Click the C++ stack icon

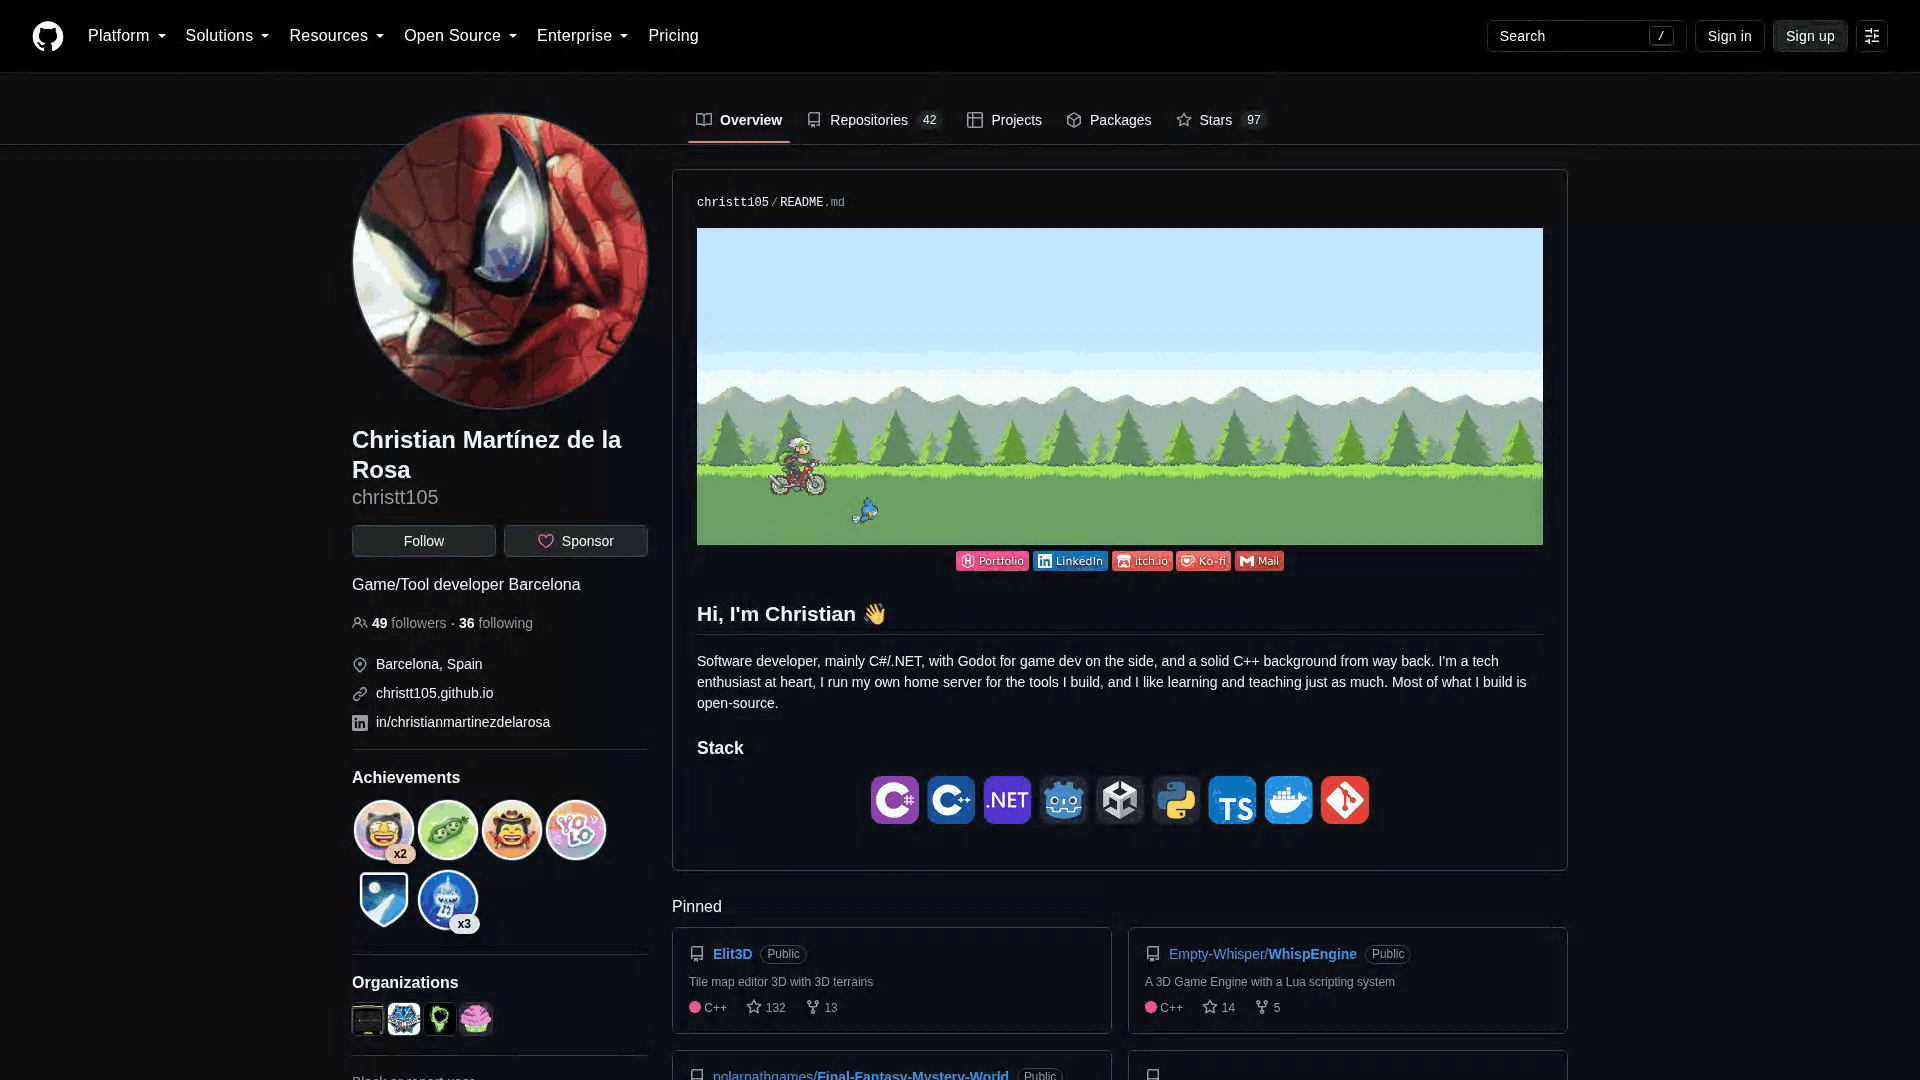[x=951, y=800]
